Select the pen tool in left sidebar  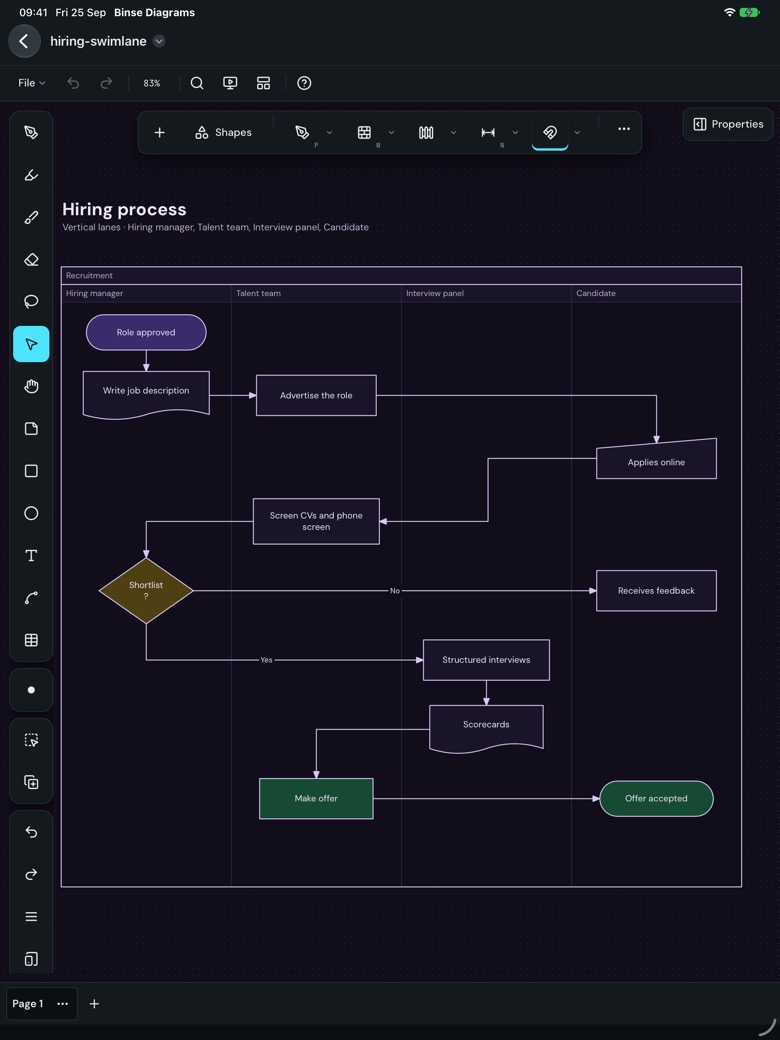click(31, 133)
